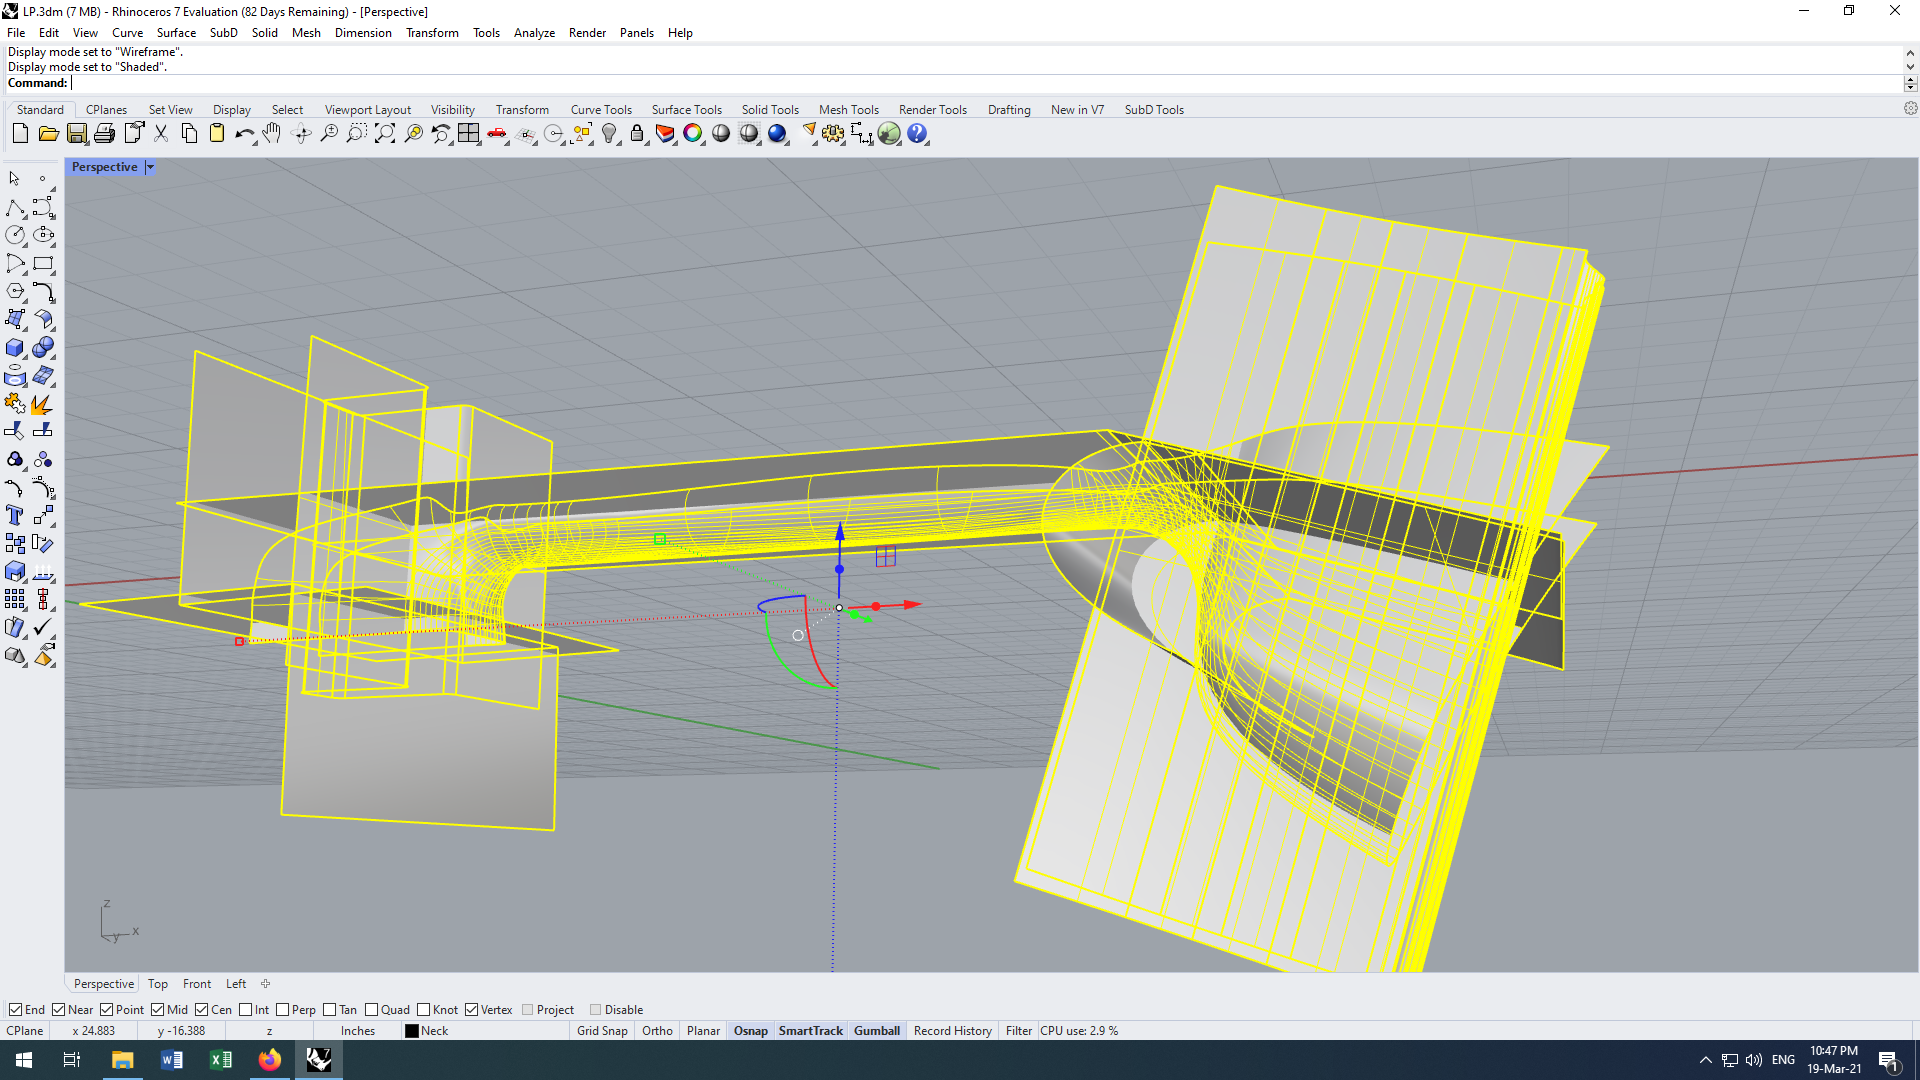Toggle the Project osnap checkbox
The width and height of the screenshot is (1920, 1080).
tap(528, 1010)
